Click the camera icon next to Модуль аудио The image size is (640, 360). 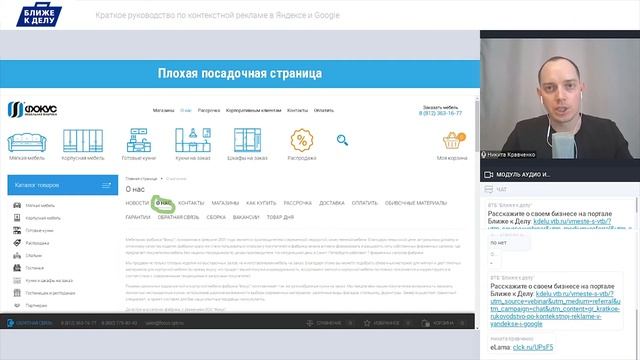(x=489, y=174)
